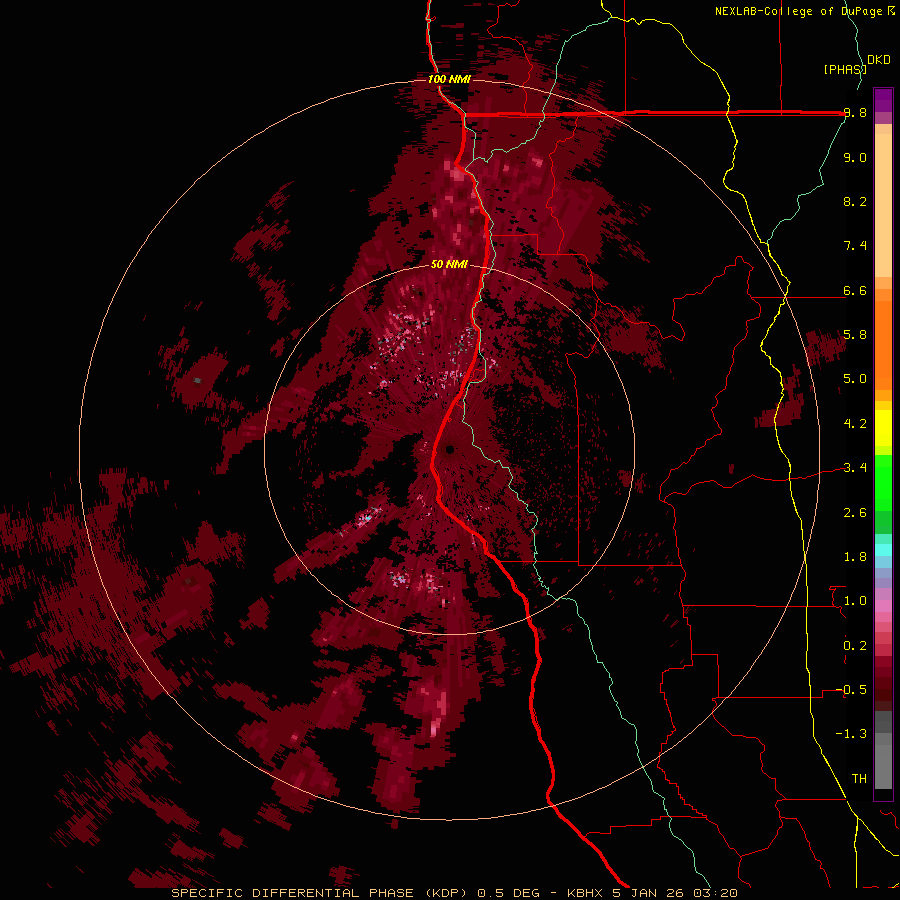This screenshot has width=900, height=900.
Task: Click the 1.8 scale value
Action: (x=855, y=557)
